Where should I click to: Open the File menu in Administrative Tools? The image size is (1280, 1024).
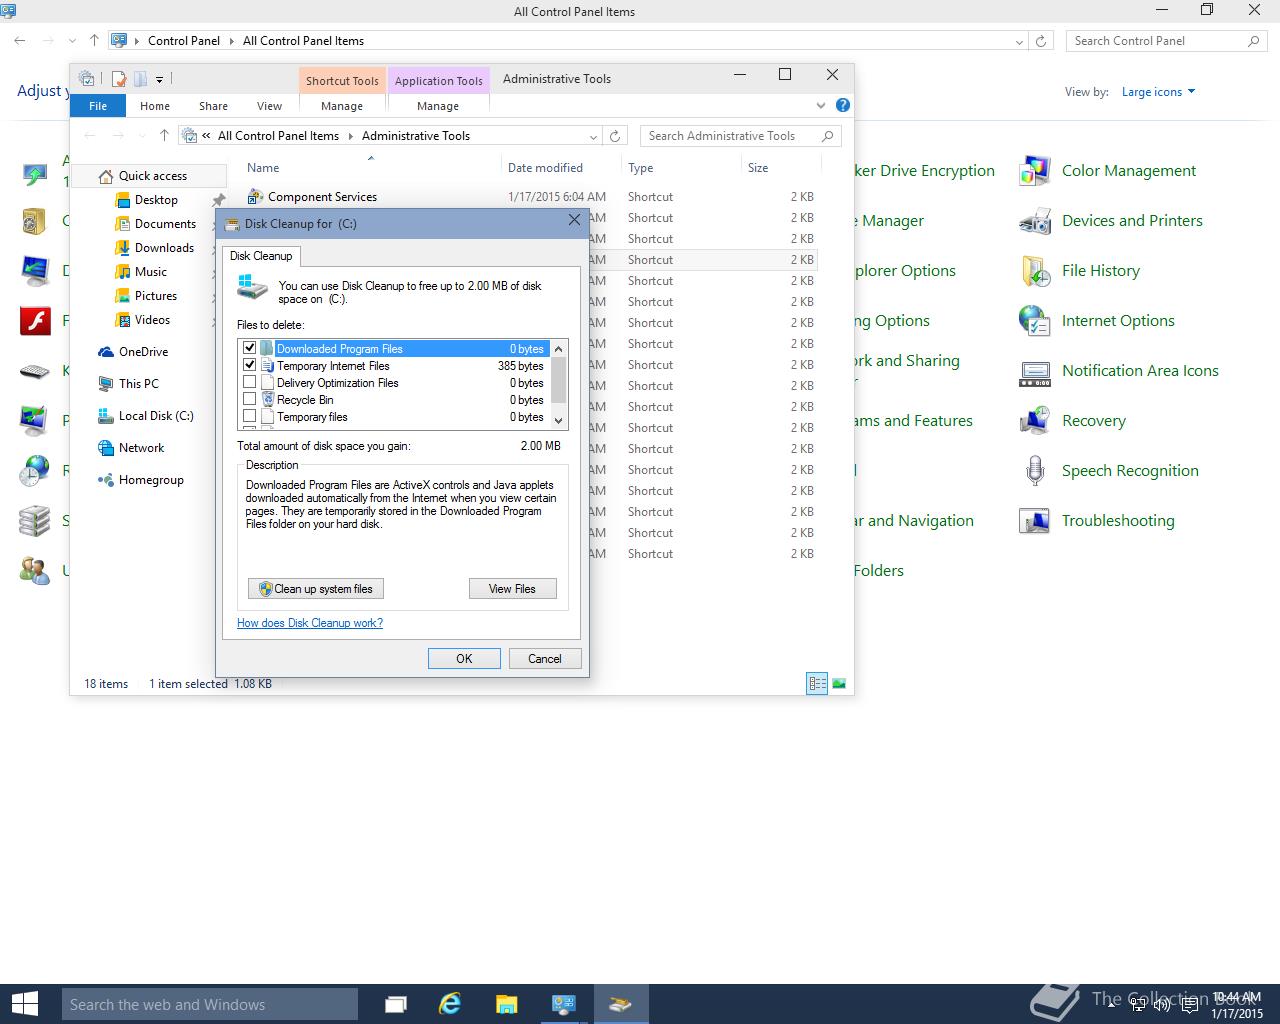98,106
